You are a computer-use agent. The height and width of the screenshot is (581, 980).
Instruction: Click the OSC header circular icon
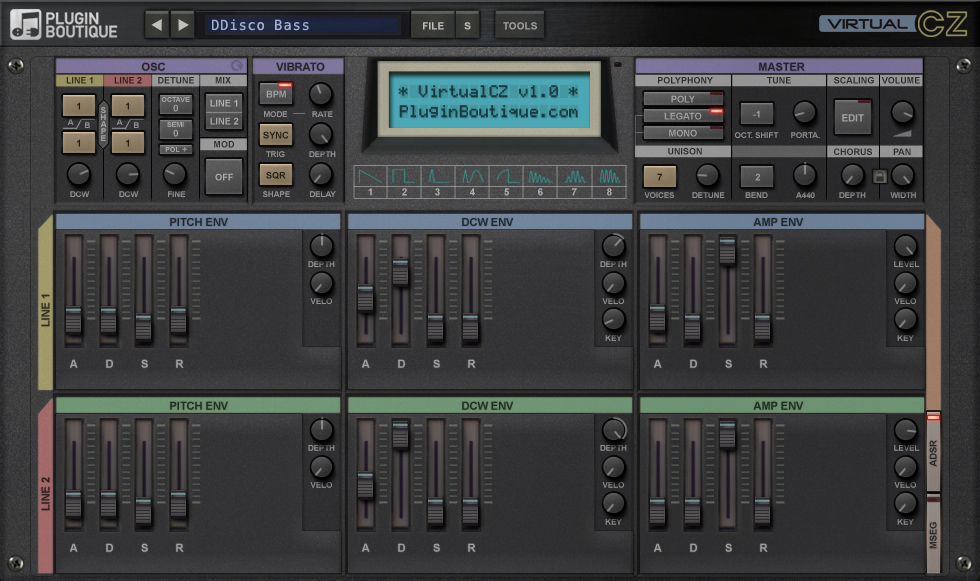coord(237,66)
